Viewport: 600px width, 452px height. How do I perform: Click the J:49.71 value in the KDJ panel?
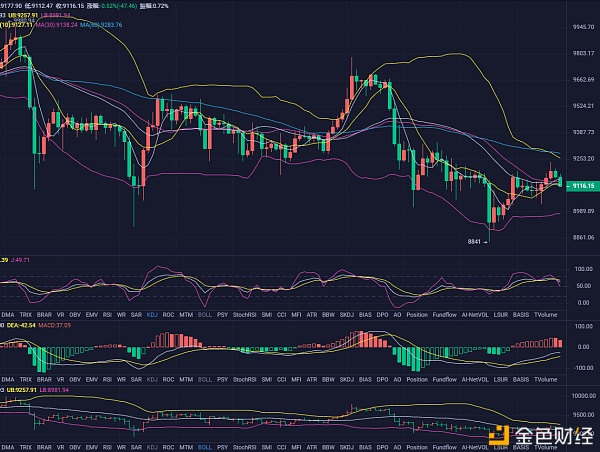pyautogui.click(x=20, y=260)
